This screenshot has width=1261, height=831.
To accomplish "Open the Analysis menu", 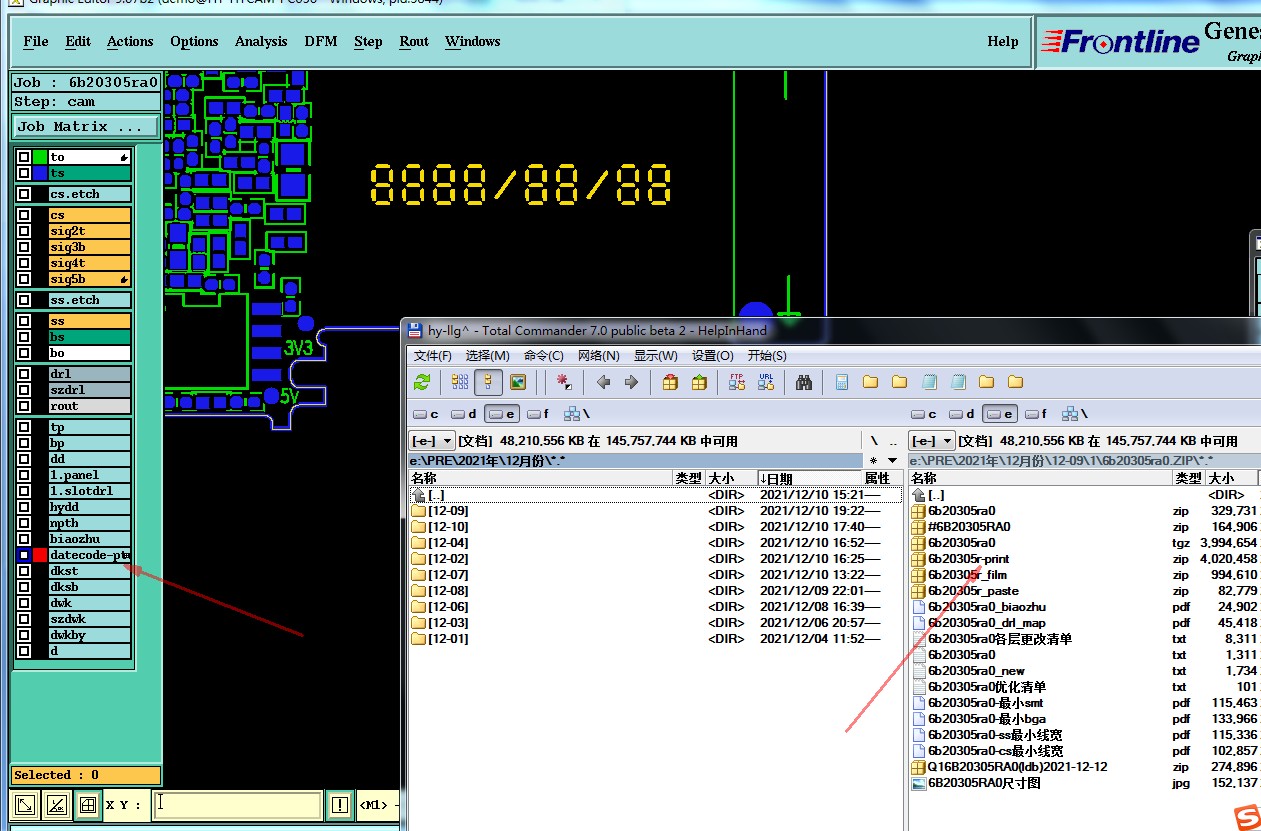I will point(261,41).
